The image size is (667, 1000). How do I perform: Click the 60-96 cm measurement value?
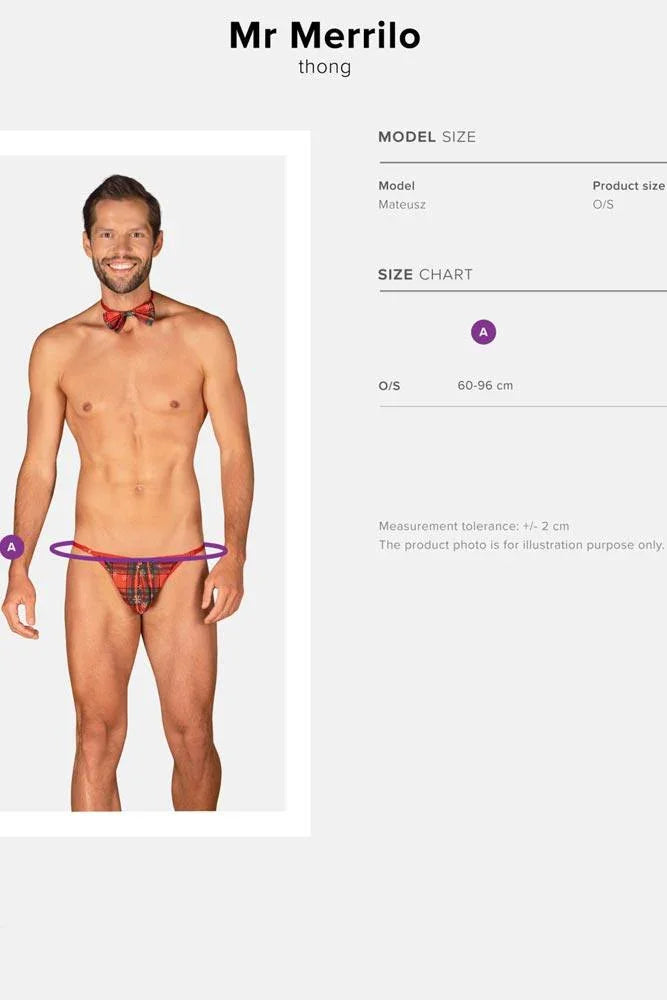click(x=485, y=385)
